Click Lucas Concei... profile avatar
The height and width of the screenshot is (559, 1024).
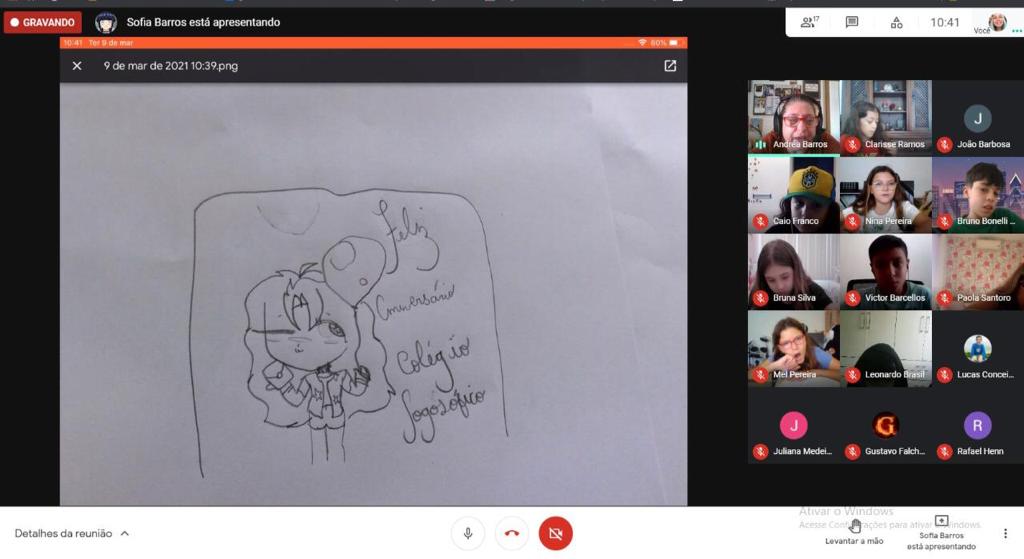[978, 349]
